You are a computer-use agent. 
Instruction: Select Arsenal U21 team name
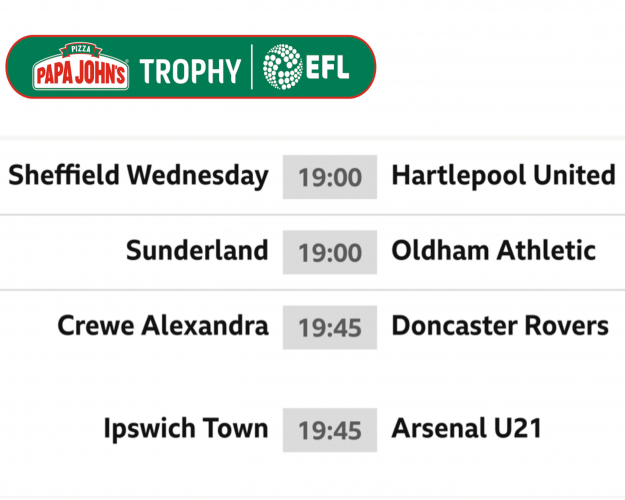[x=466, y=429]
